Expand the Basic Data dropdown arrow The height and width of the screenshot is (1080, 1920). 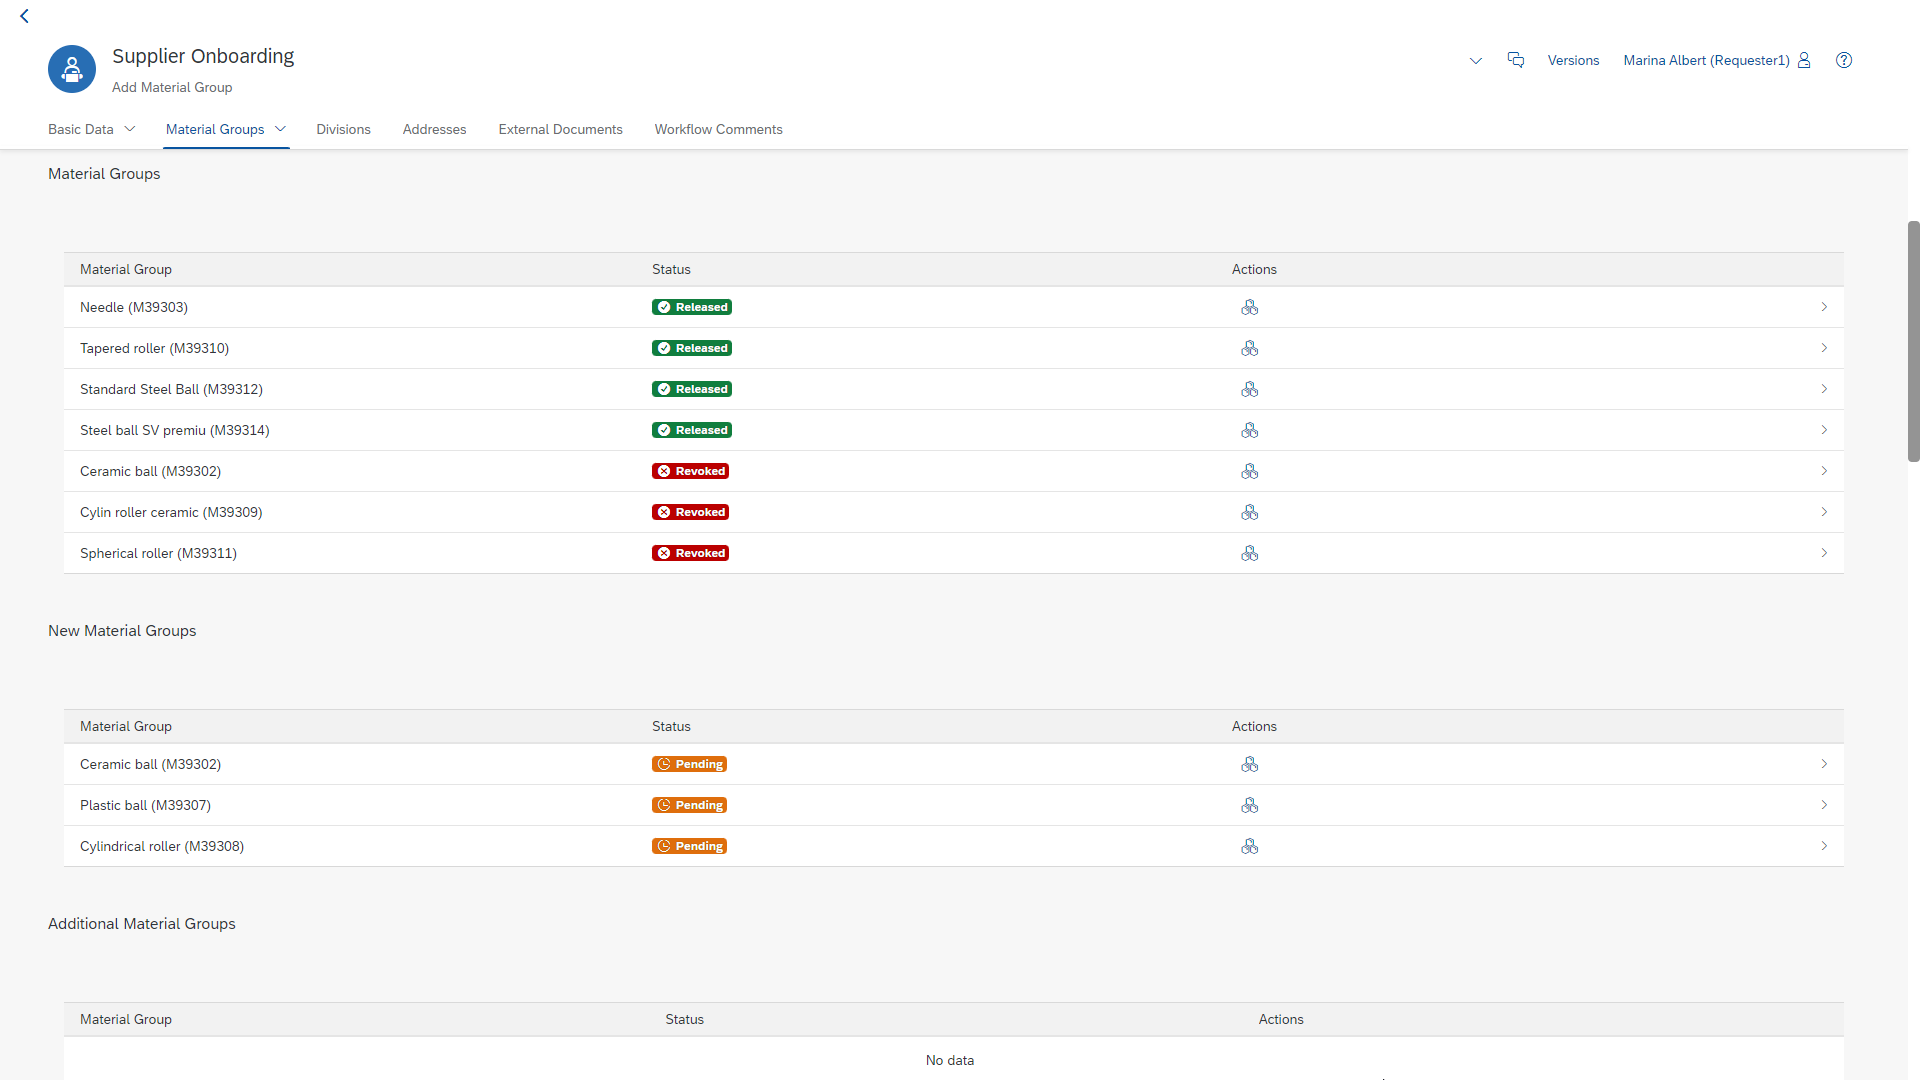(x=130, y=129)
